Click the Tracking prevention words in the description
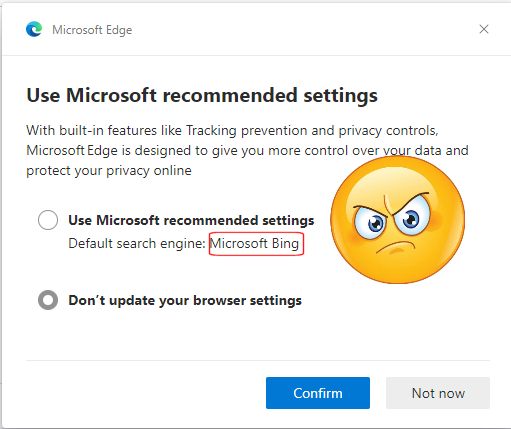511x429 pixels. [x=211, y=130]
